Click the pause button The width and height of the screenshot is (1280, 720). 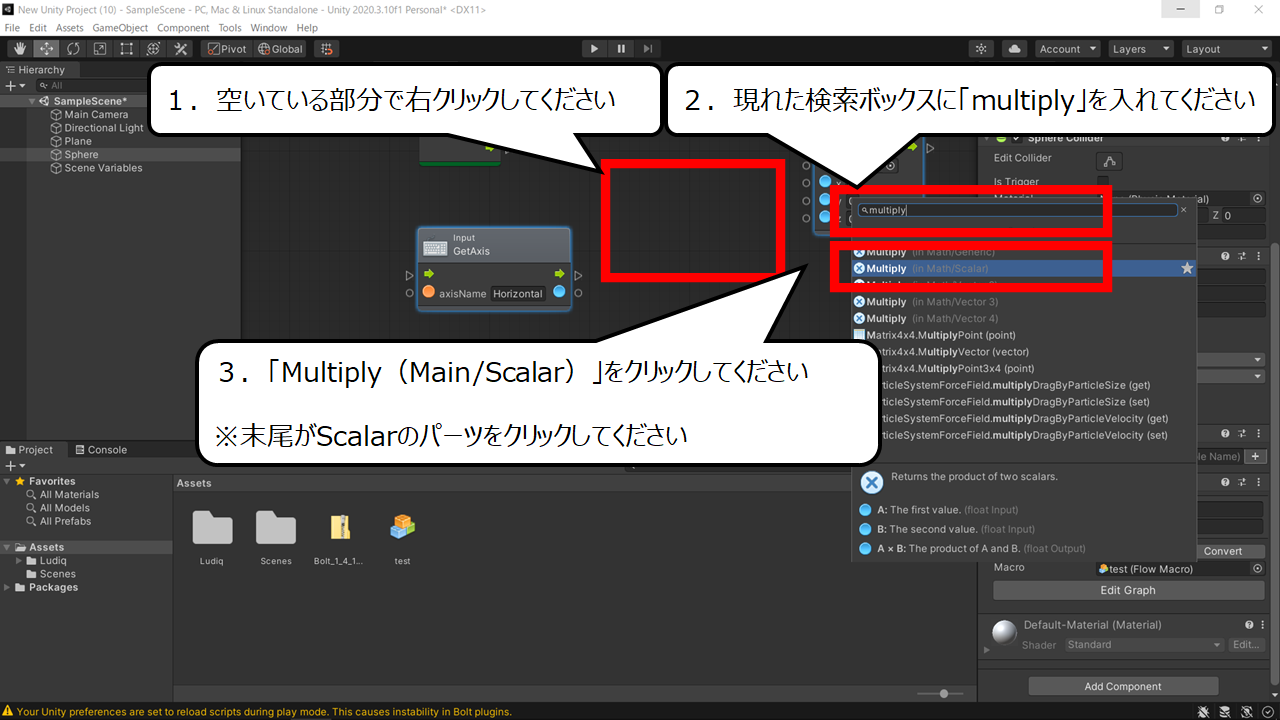tap(621, 48)
